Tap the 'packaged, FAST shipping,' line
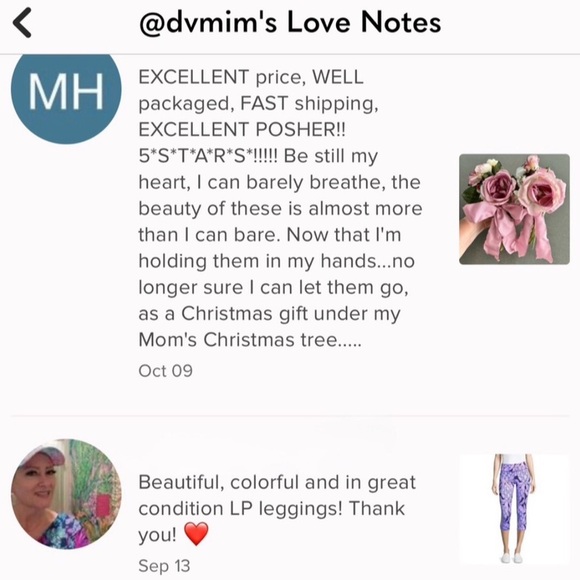The width and height of the screenshot is (580, 580). point(259,104)
